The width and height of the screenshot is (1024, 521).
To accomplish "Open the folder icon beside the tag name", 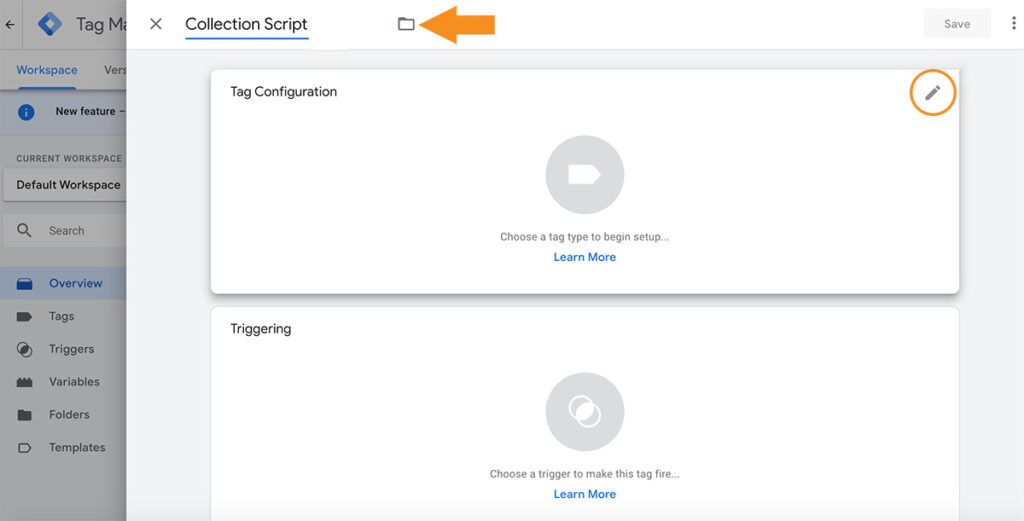I will [406, 24].
